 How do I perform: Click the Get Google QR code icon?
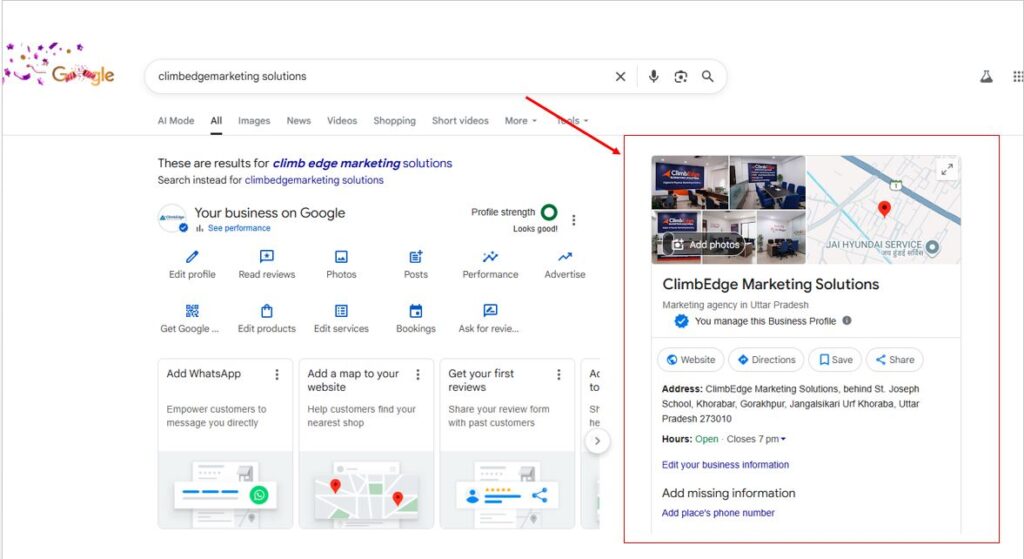point(192,311)
